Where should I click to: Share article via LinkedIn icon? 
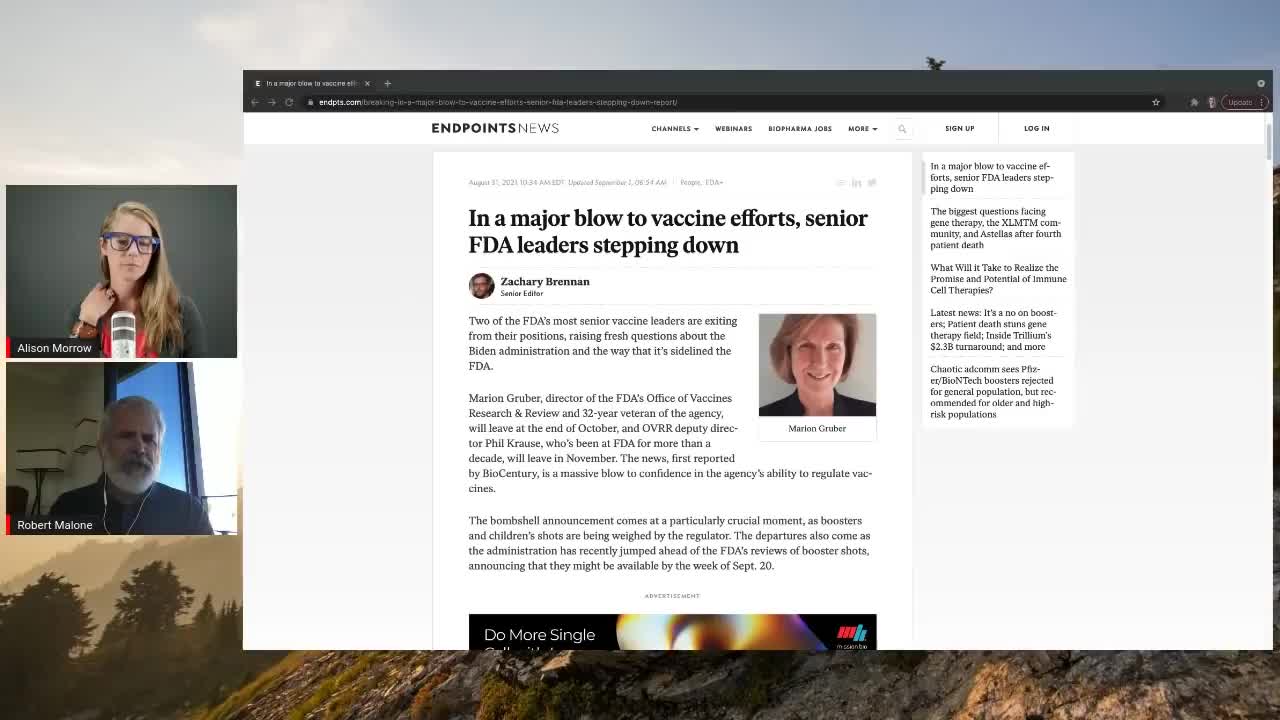856,183
